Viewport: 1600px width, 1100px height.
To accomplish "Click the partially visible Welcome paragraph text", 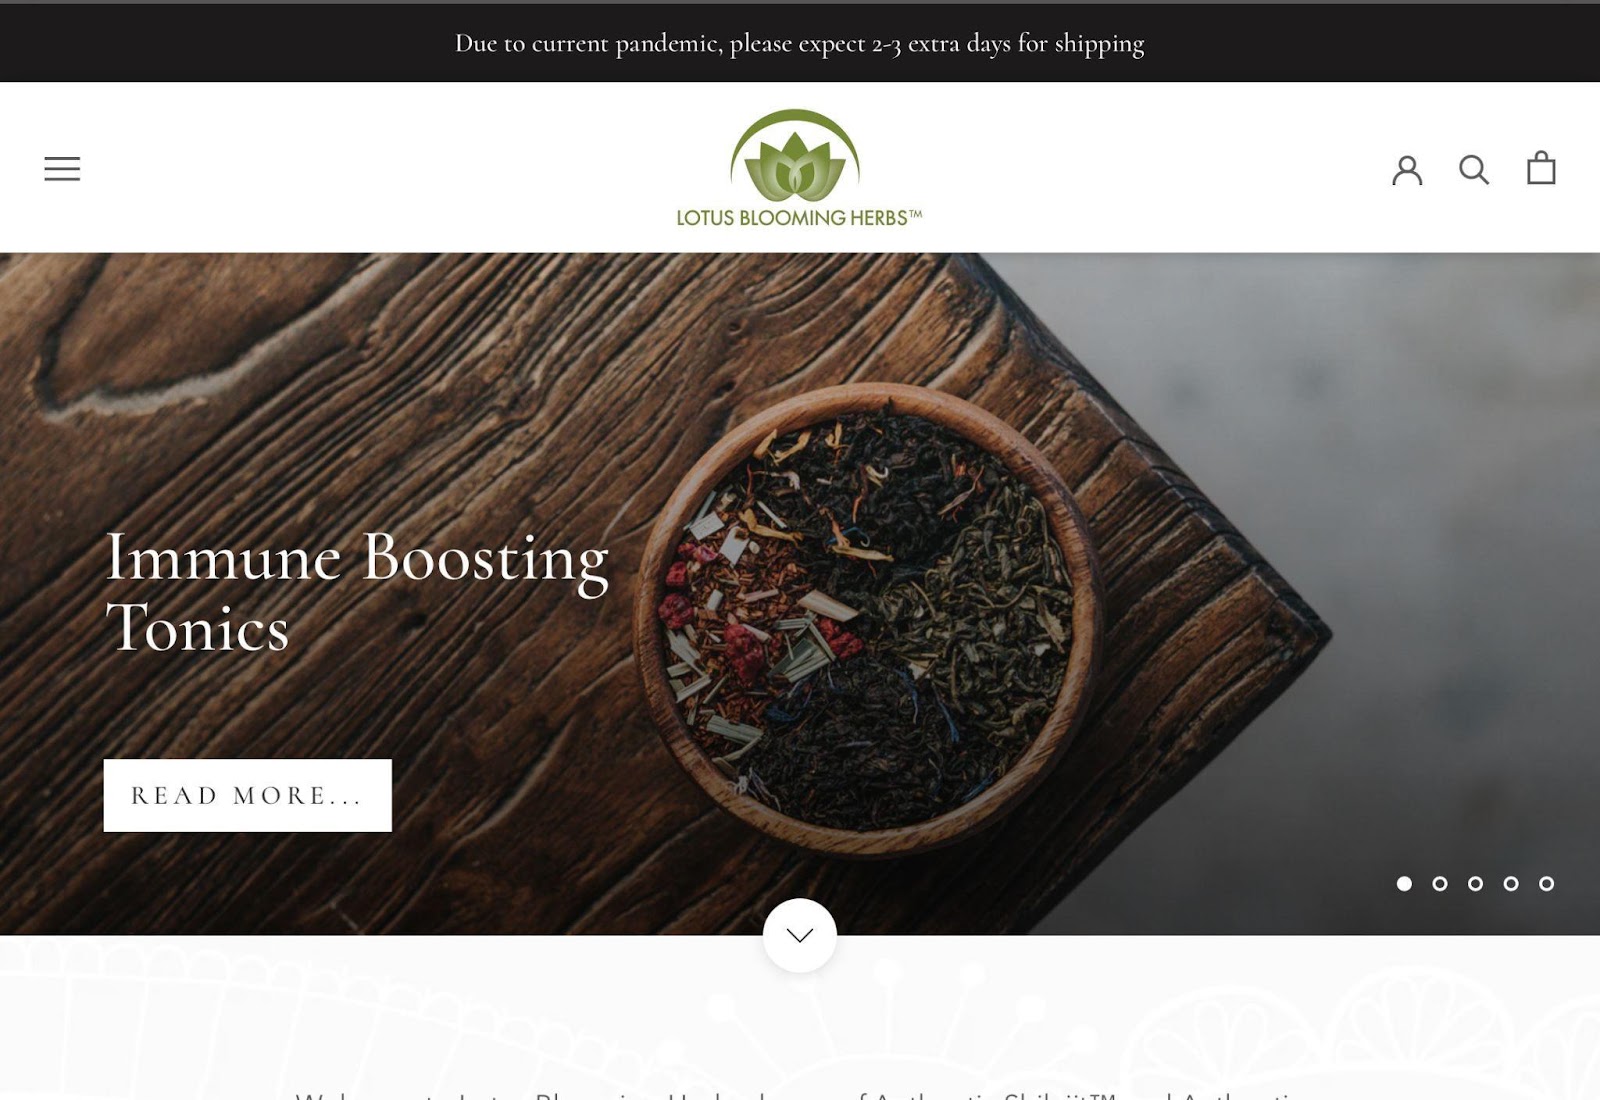I will pos(800,1094).
